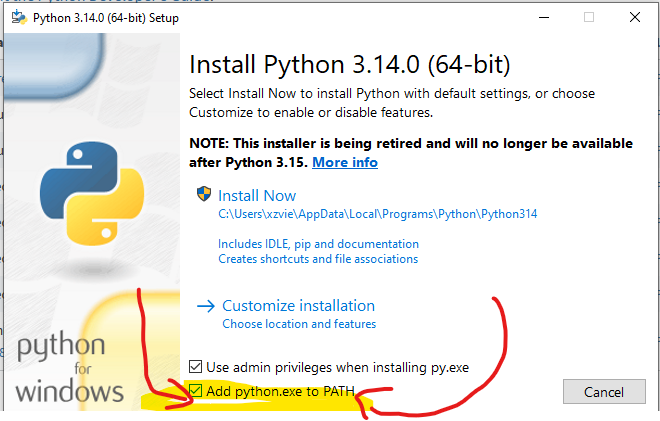The width and height of the screenshot is (660, 421).
Task: Close the Python Setup window
Action: pos(635,17)
